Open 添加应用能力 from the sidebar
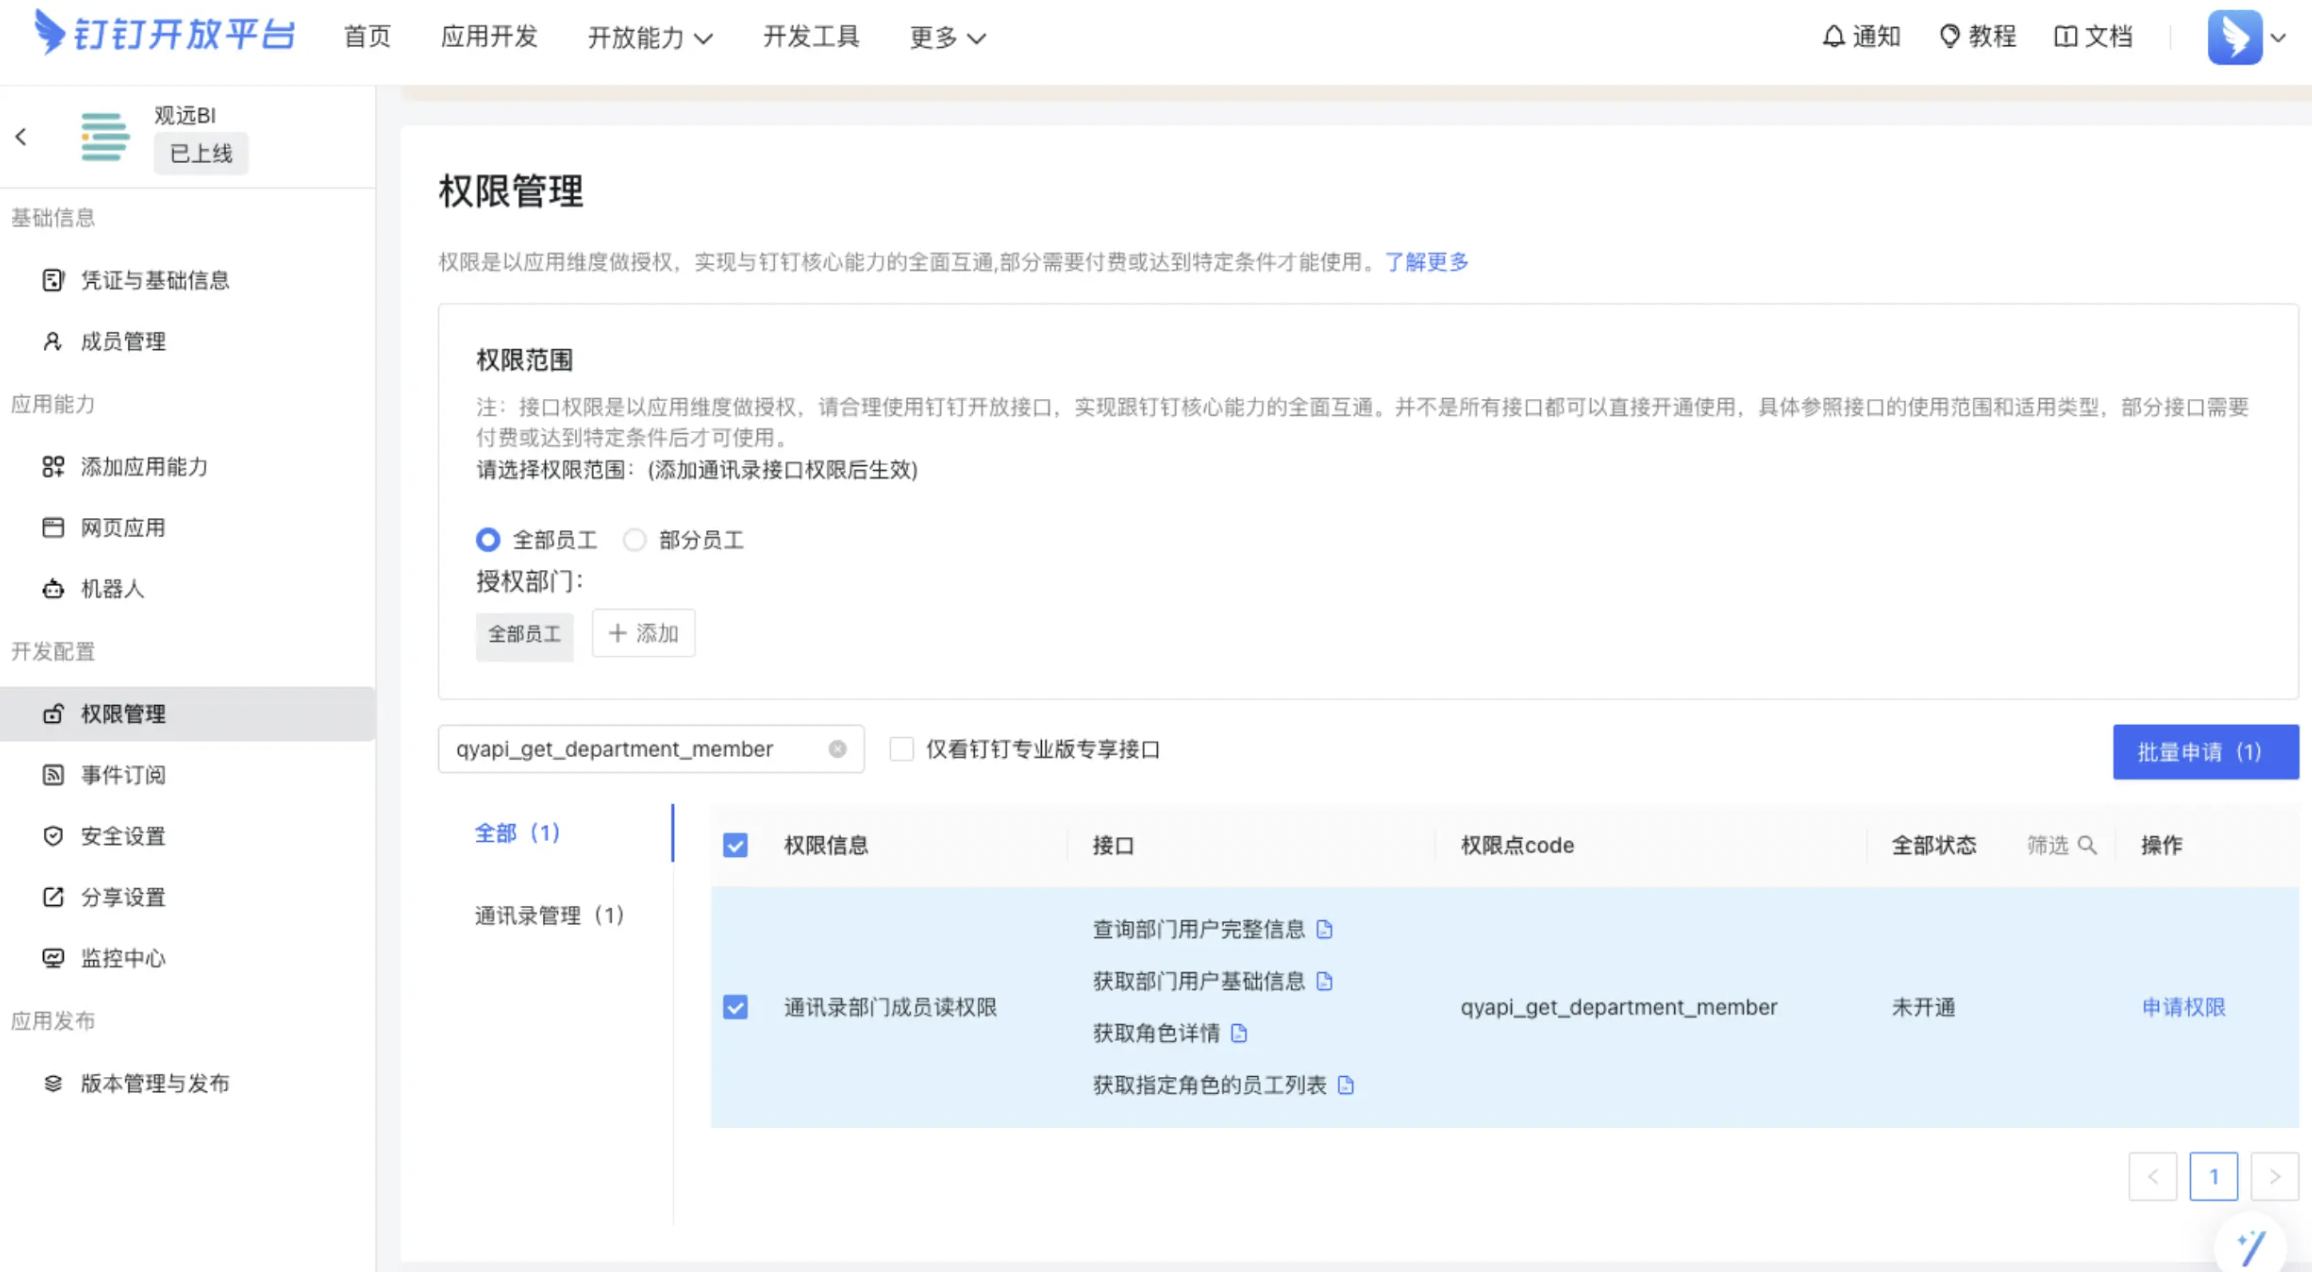This screenshot has height=1272, width=2312. [x=187, y=466]
